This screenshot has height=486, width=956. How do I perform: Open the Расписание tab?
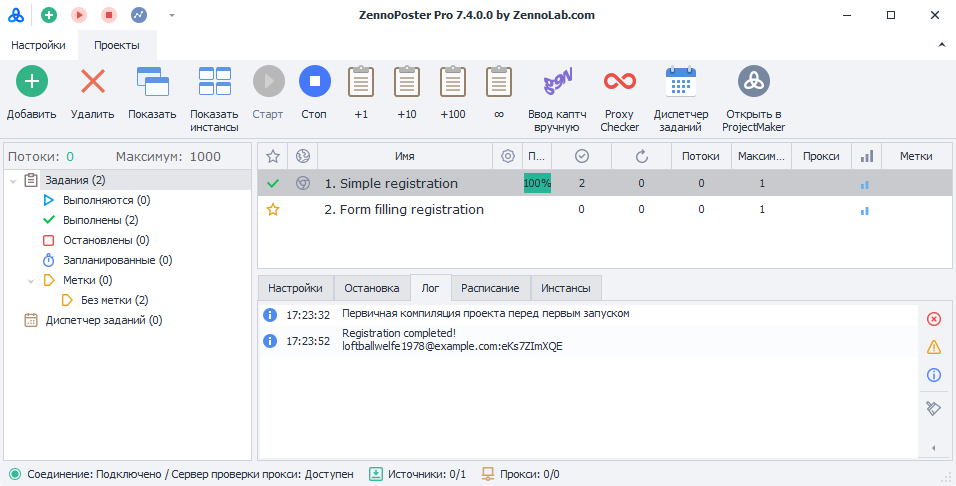[490, 288]
